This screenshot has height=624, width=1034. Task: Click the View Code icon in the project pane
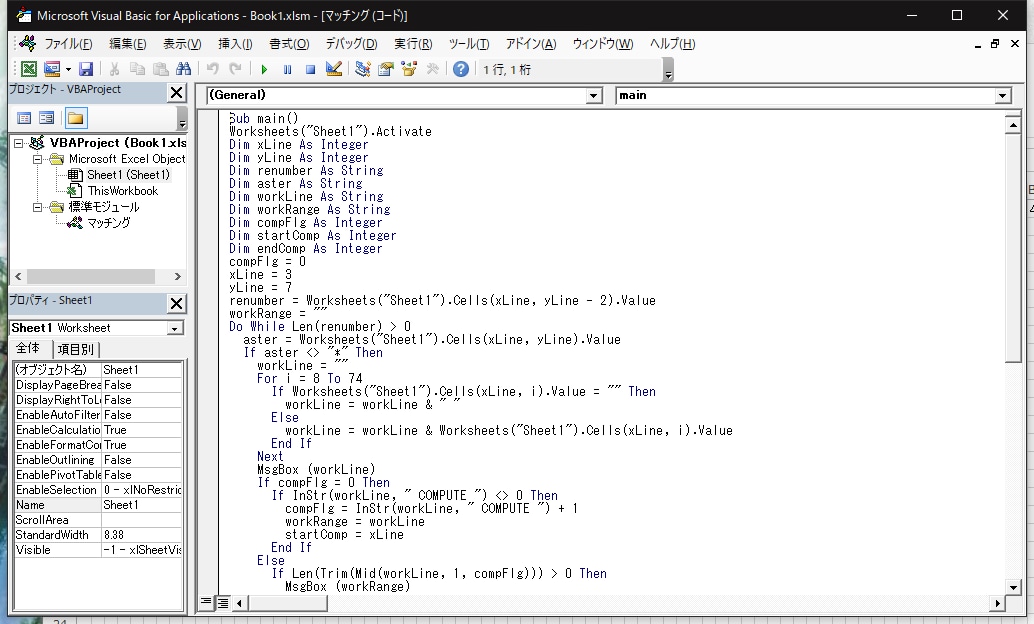click(24, 118)
